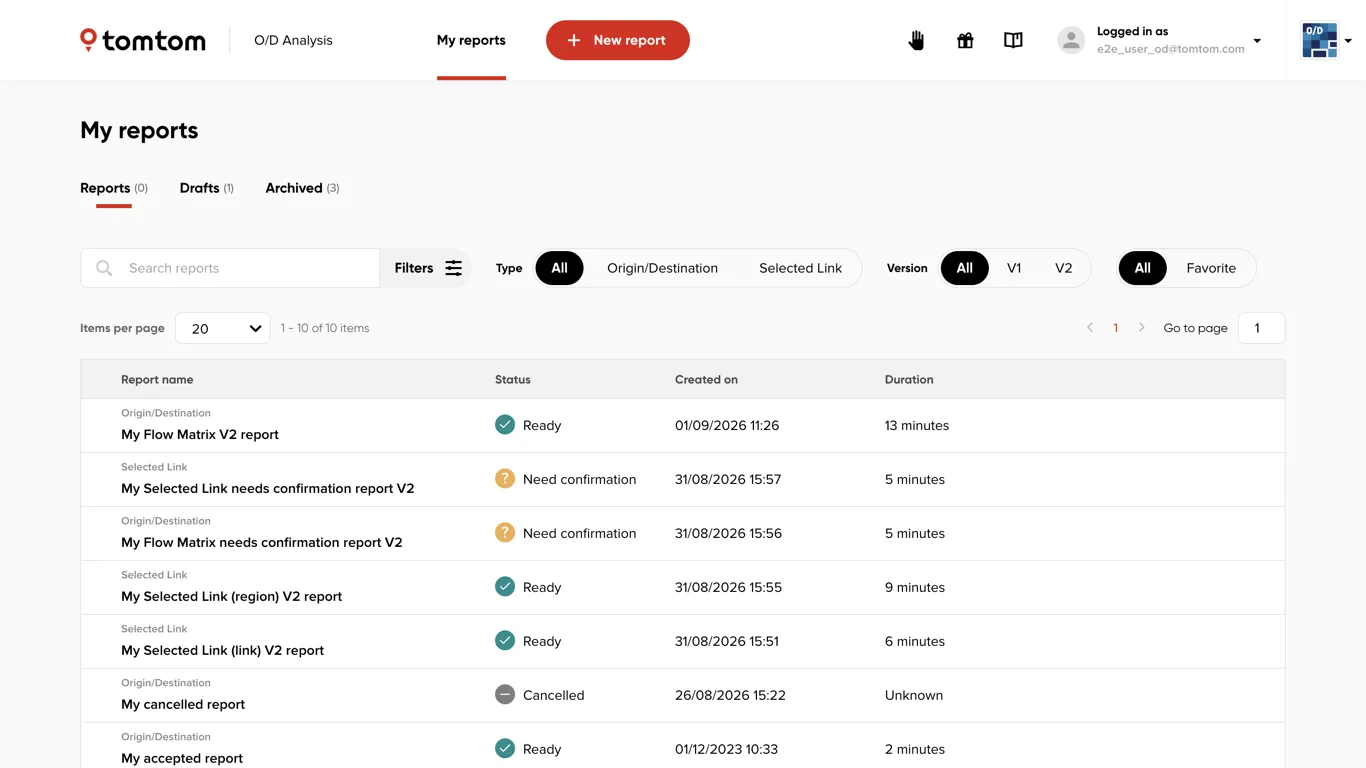Filter by Origin/Destination type

coord(662,268)
